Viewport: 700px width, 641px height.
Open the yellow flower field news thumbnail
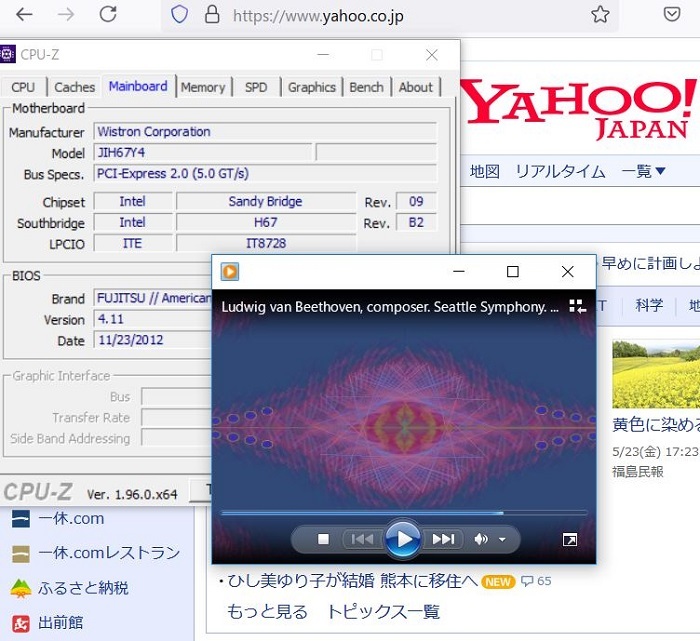656,374
